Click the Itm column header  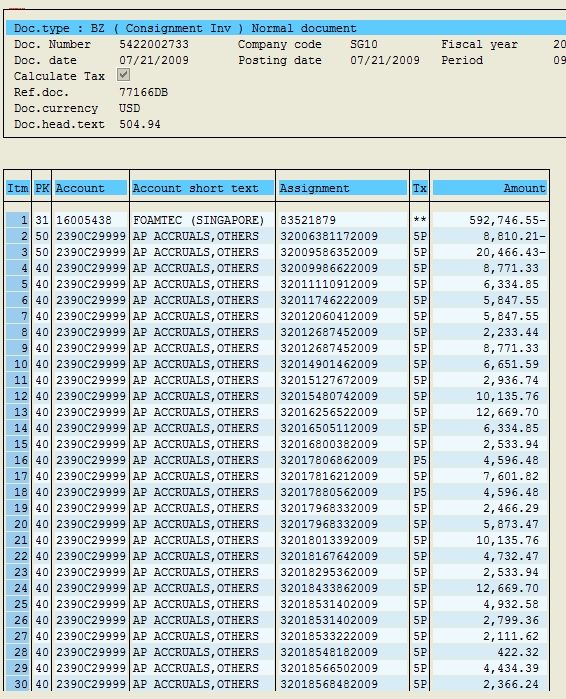[x=18, y=188]
